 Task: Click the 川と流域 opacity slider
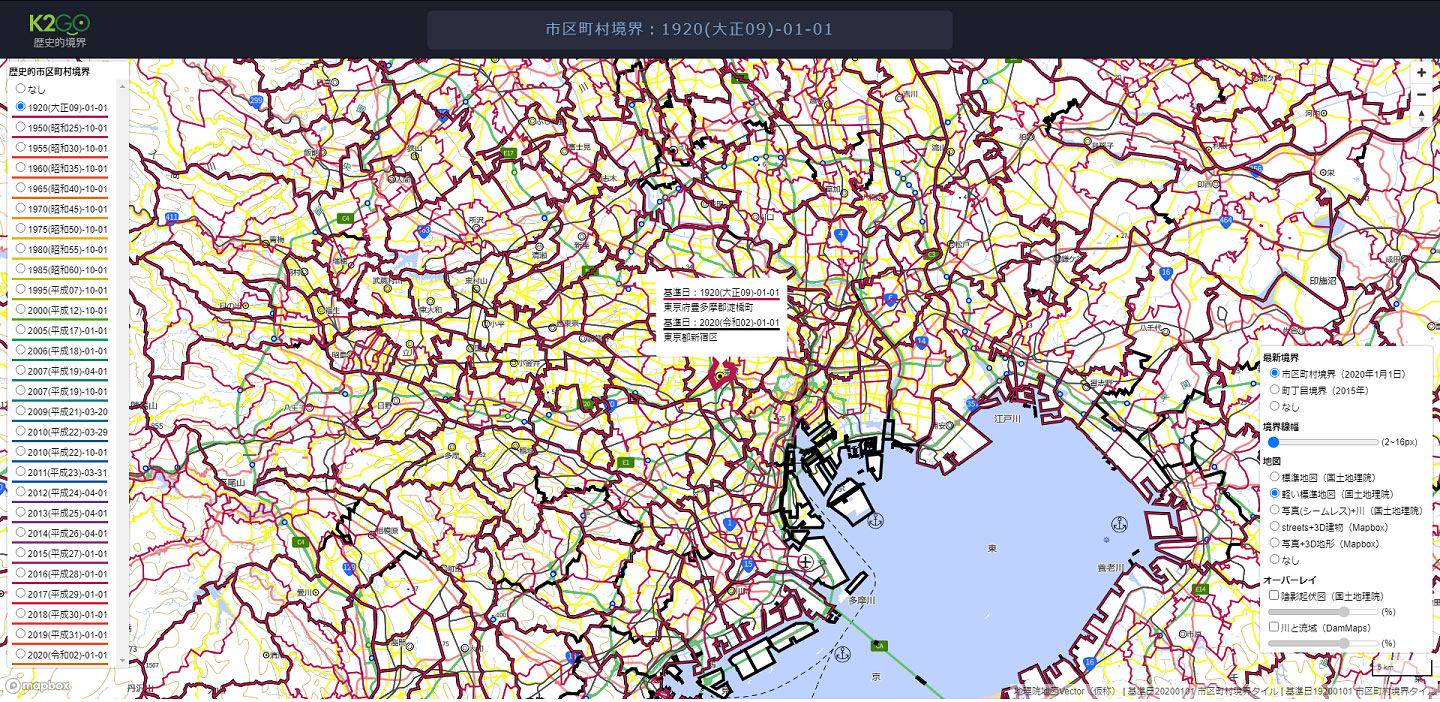1323,643
